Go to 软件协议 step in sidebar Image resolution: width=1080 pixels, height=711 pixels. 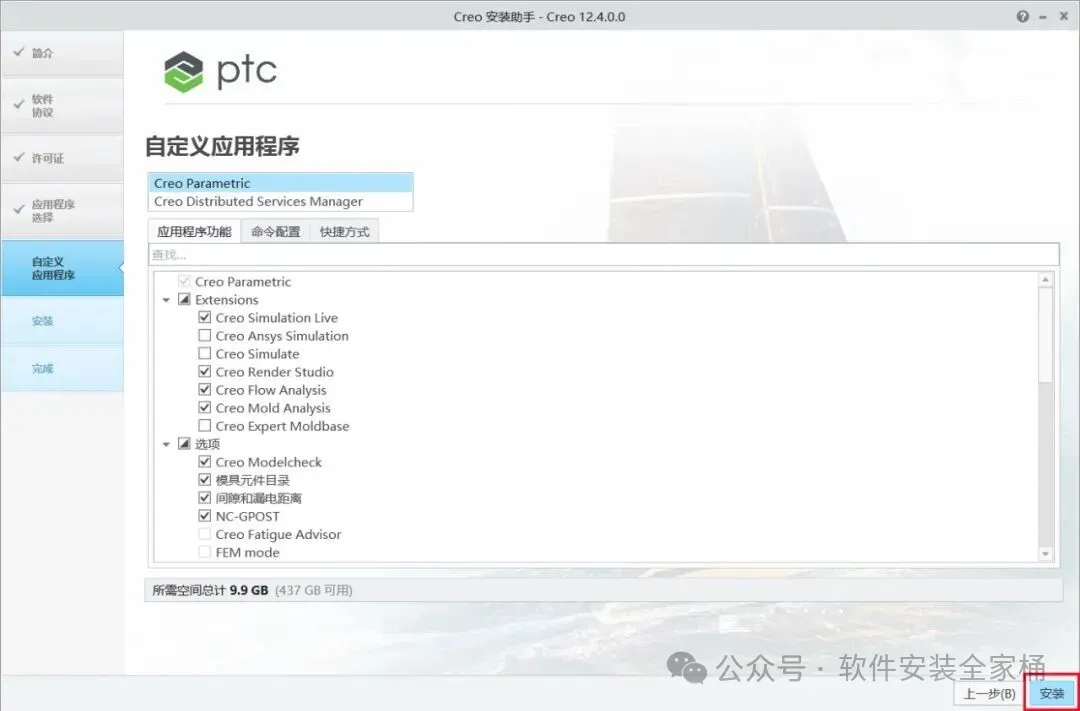pyautogui.click(x=63, y=105)
